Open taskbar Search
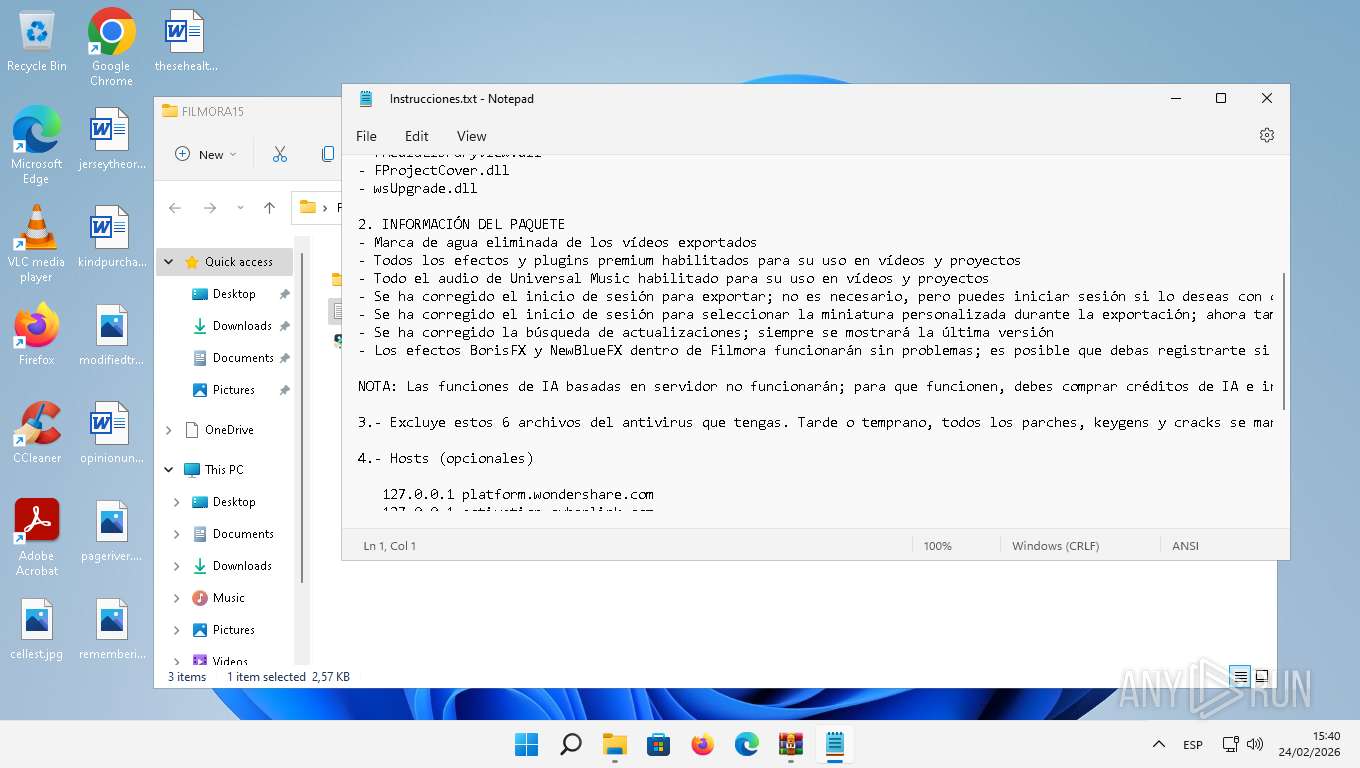 pos(570,744)
